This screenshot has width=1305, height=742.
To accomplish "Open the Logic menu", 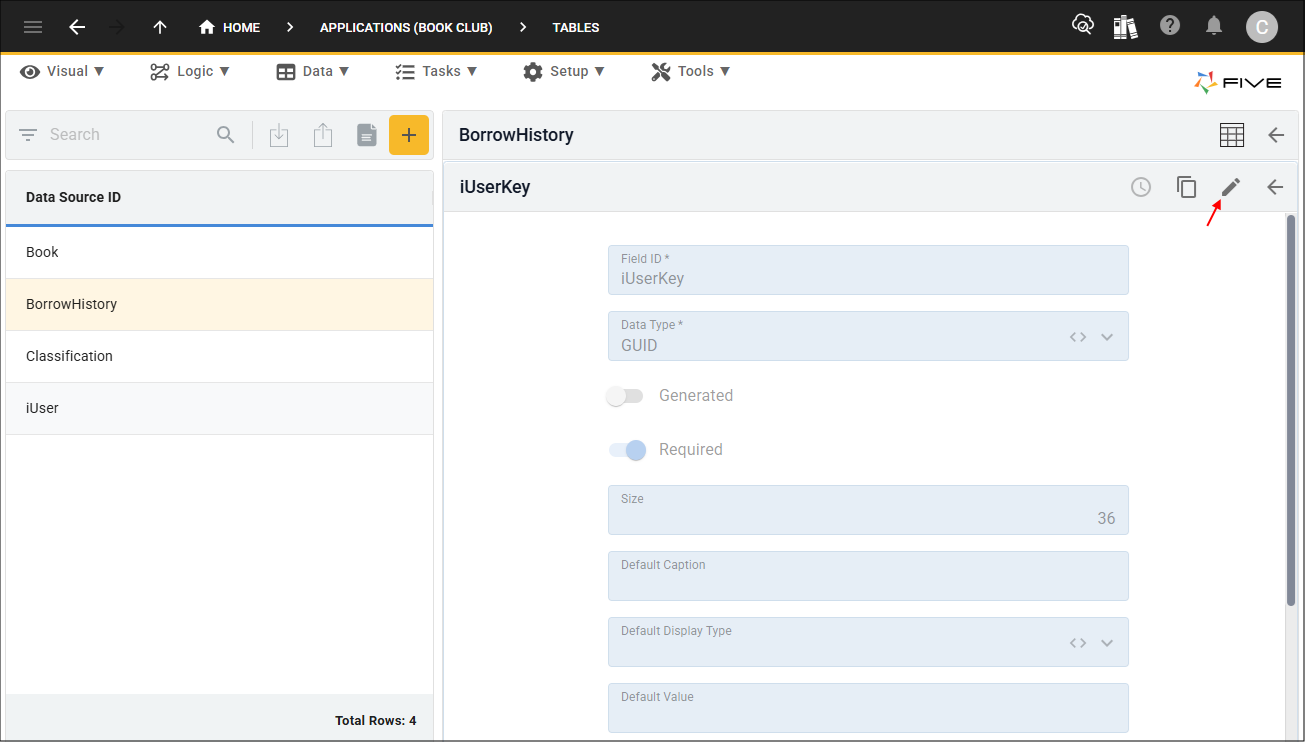I will tap(190, 71).
